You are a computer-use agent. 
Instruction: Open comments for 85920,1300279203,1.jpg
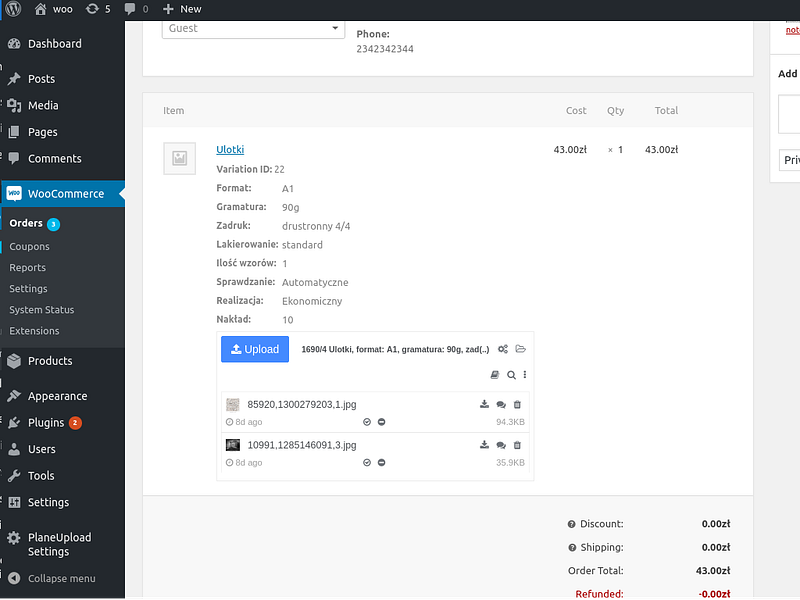[501, 405]
